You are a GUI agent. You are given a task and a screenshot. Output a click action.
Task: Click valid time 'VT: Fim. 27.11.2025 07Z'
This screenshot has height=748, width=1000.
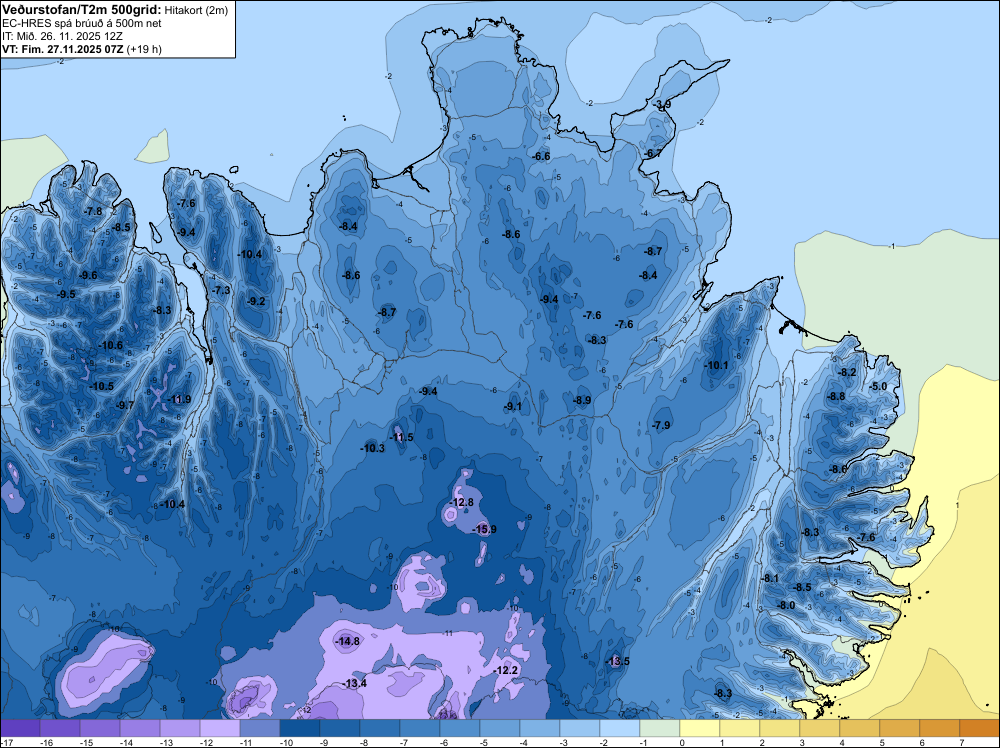click(x=63, y=49)
